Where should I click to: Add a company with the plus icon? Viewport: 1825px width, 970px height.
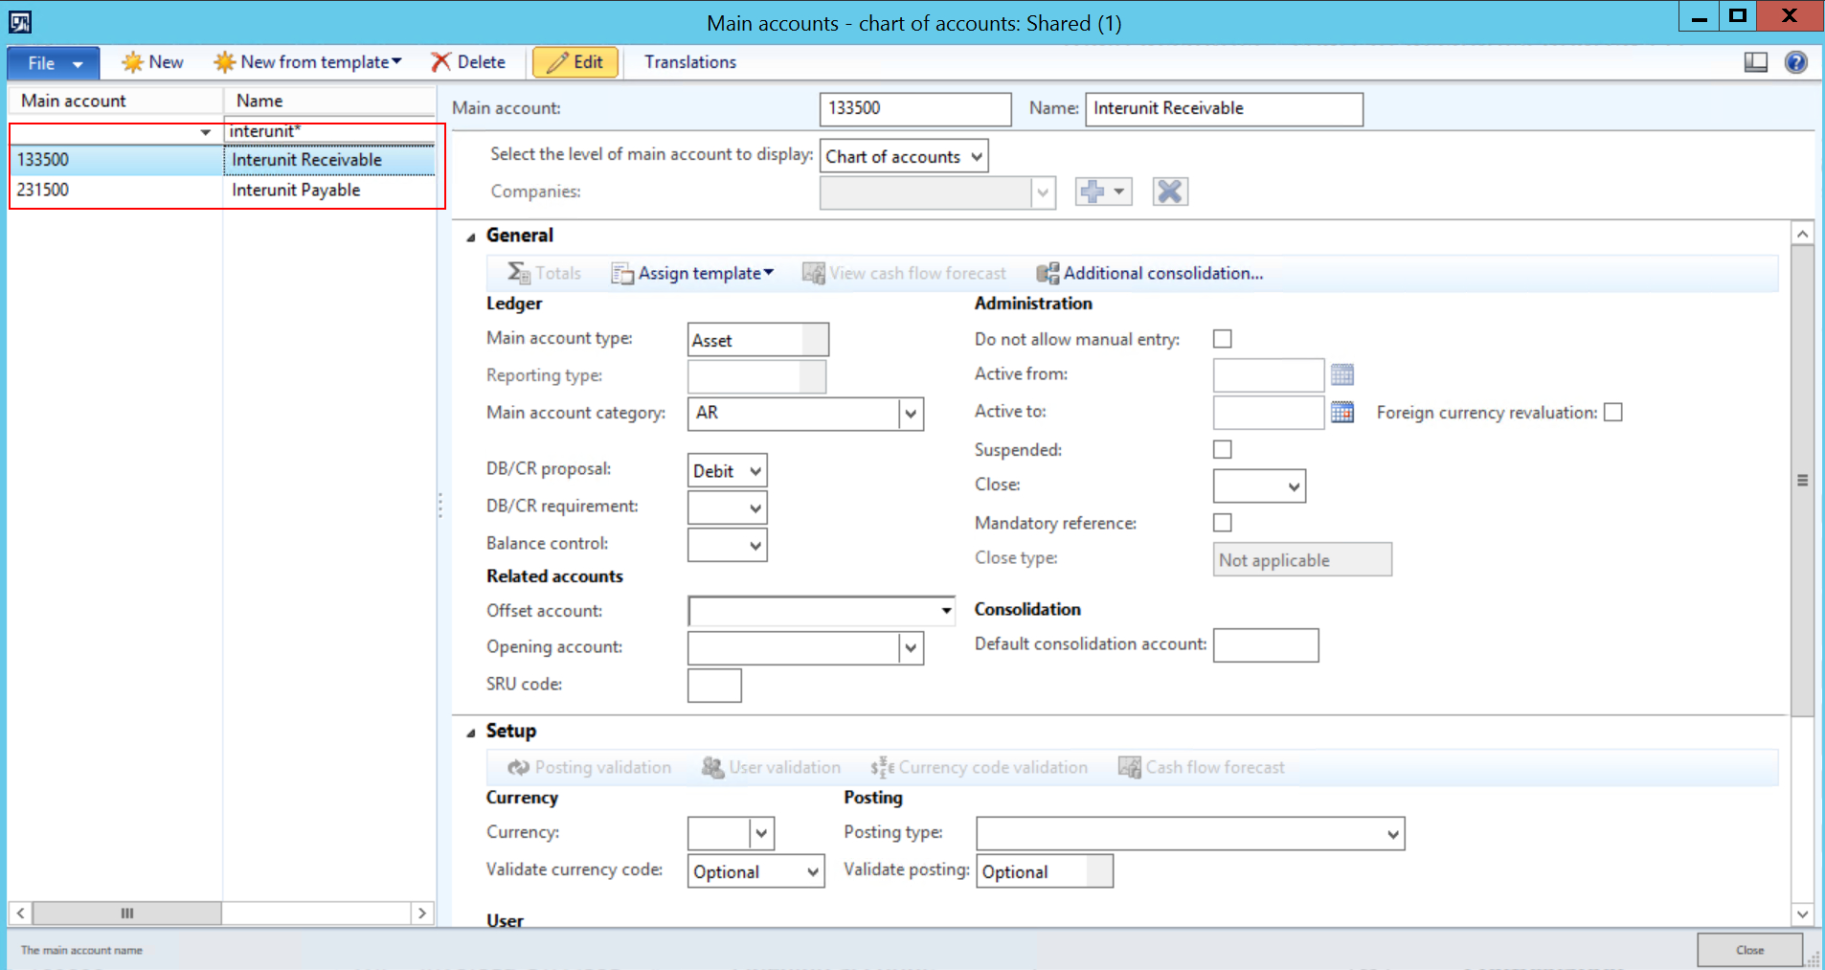coord(1095,191)
